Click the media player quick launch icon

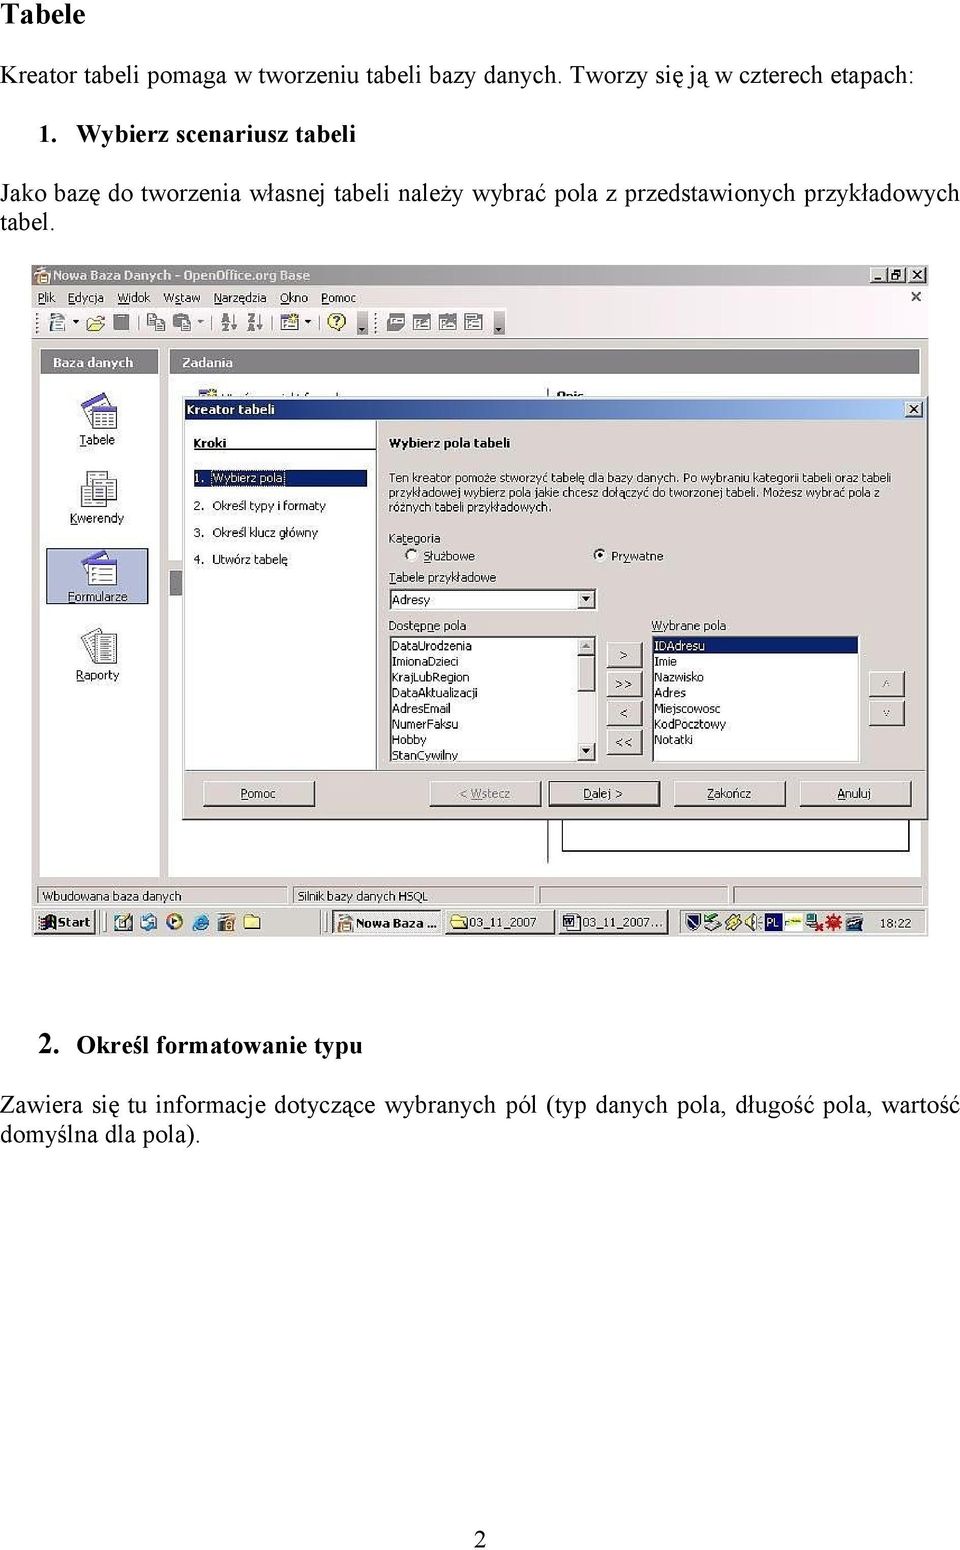point(175,922)
